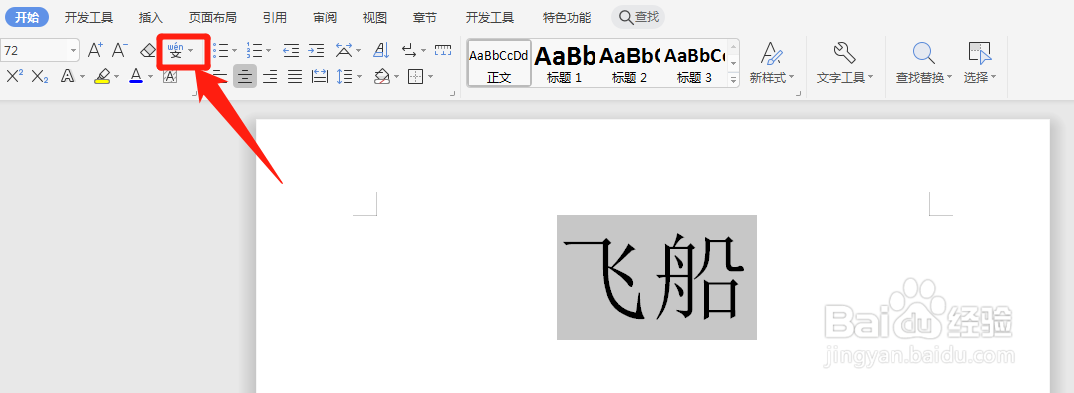1074x393 pixels.
Task: Increase font size with the A+ icon
Action: point(95,50)
